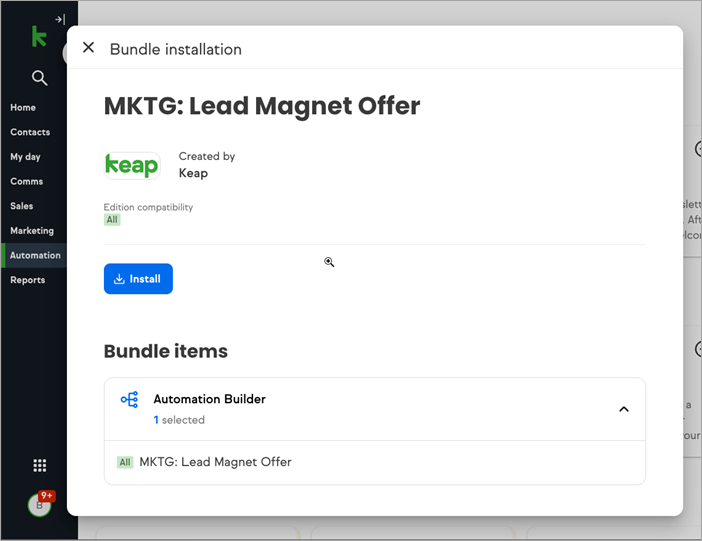Click the All edition compatibility badge
This screenshot has width=702, height=541.
pos(112,220)
